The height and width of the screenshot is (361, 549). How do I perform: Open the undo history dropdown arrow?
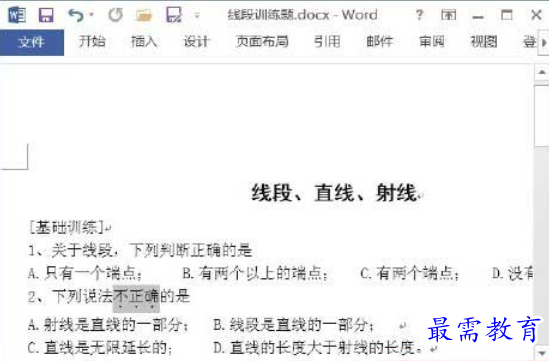coord(91,15)
